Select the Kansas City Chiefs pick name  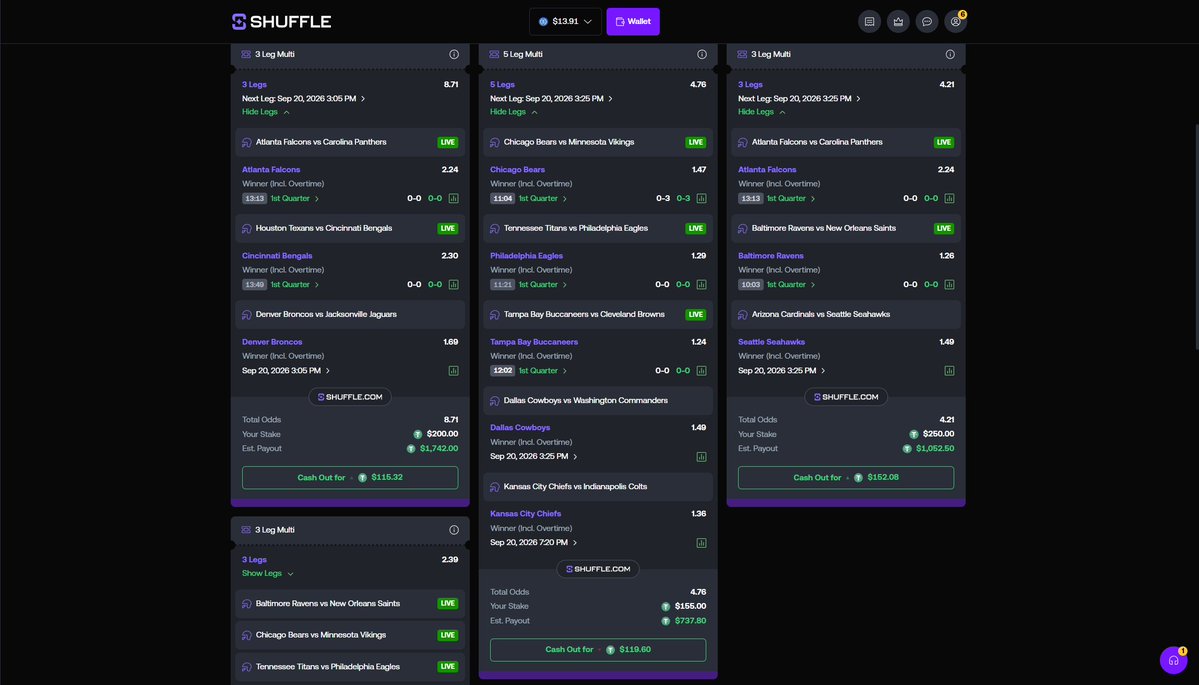(525, 514)
